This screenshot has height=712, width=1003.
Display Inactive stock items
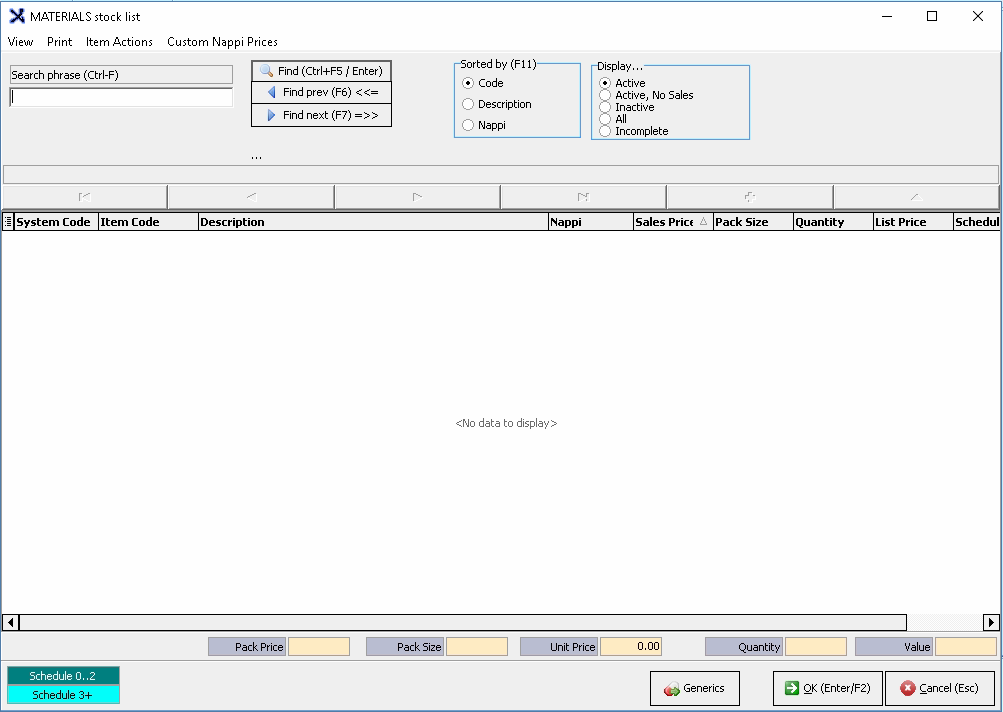[605, 107]
